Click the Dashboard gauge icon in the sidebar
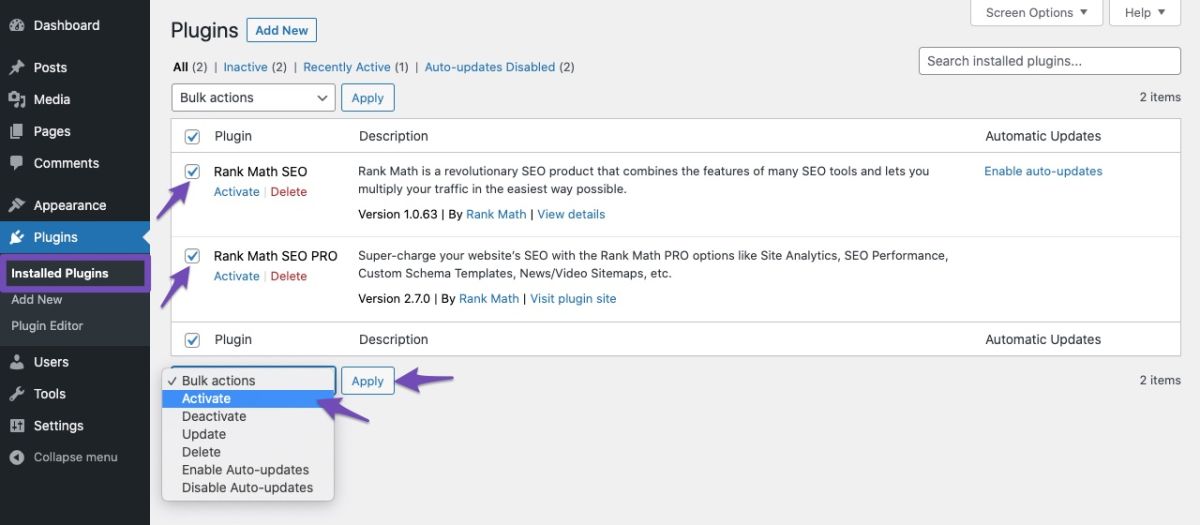Image resolution: width=1200 pixels, height=525 pixels. 17,25
